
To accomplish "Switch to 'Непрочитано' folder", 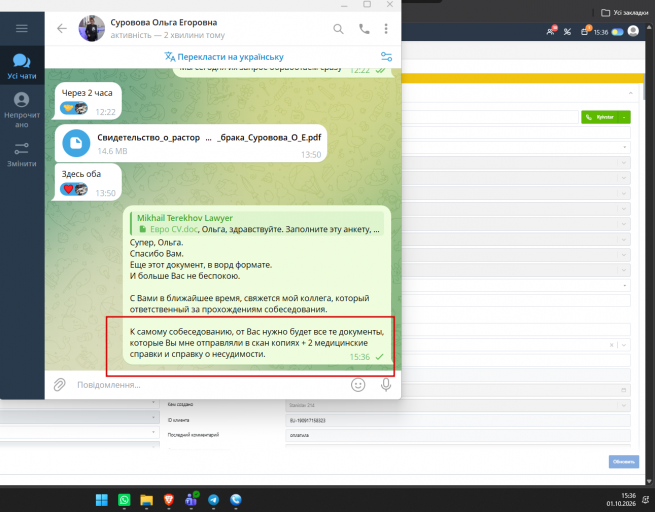I will (x=22, y=110).
